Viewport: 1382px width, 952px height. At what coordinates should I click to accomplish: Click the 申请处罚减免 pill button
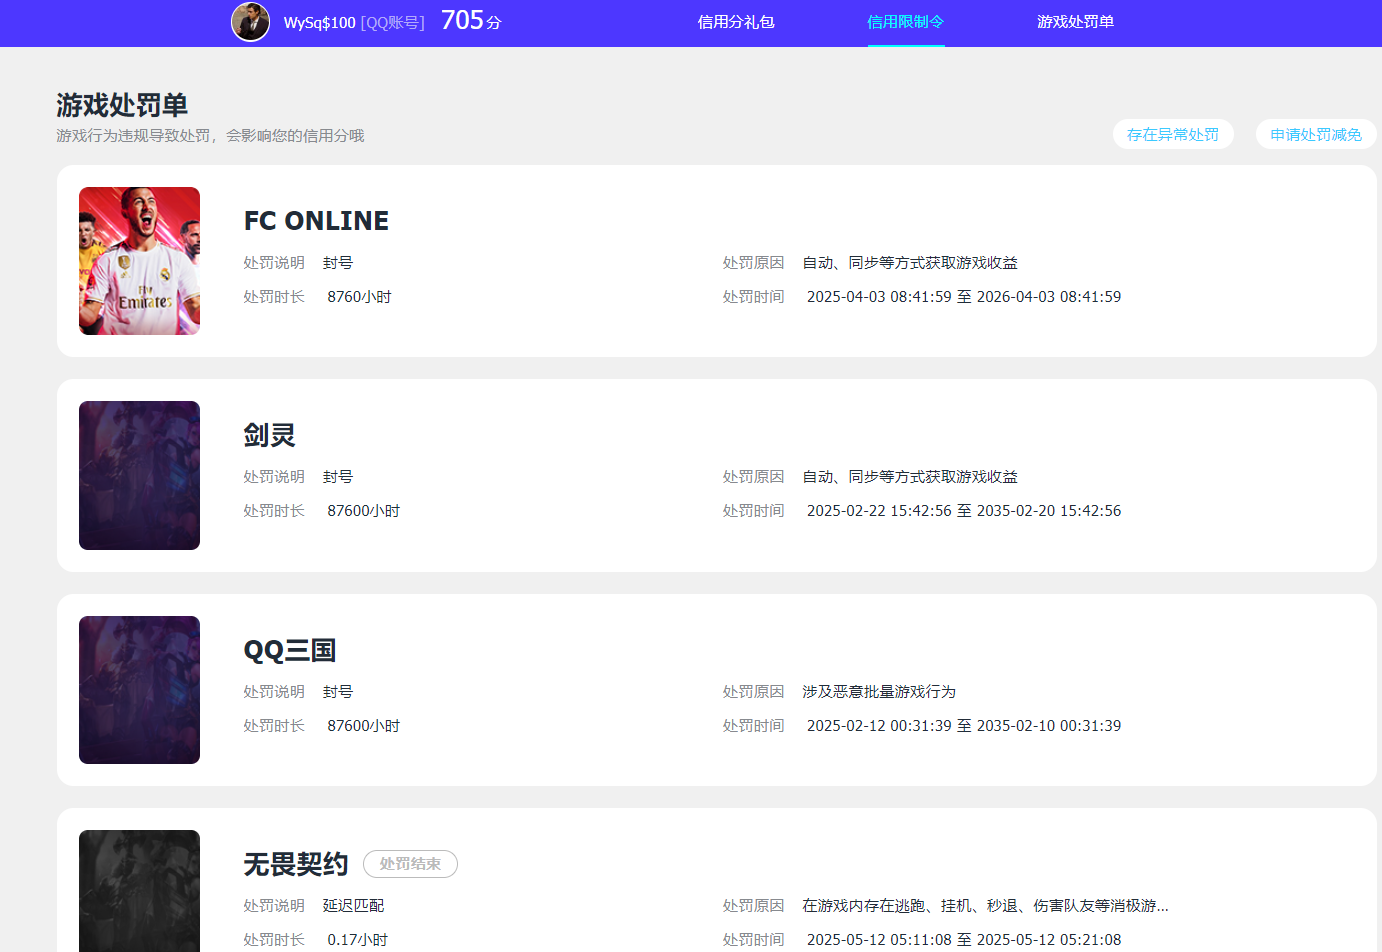pos(1316,133)
